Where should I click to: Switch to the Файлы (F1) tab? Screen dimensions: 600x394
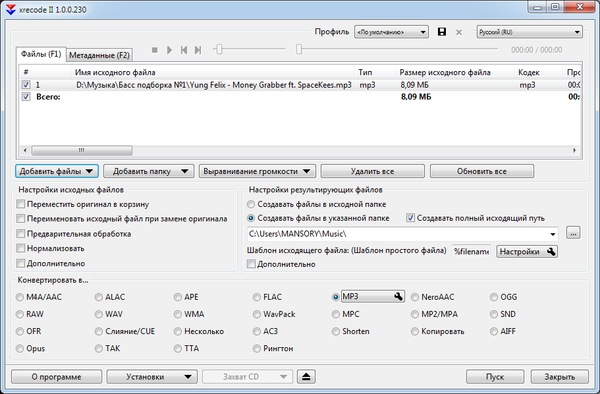point(41,54)
